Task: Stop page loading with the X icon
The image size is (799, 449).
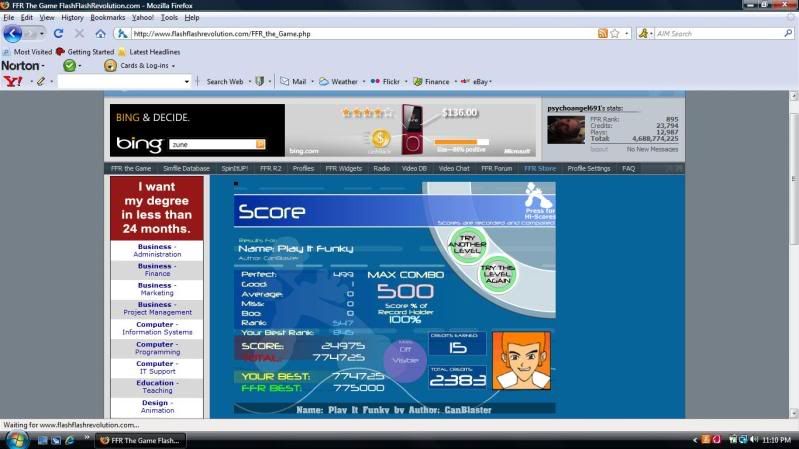Action: pos(79,33)
